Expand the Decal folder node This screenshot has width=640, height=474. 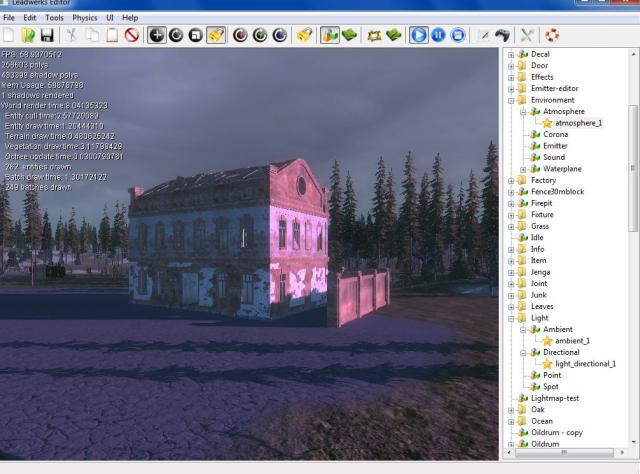(511, 54)
